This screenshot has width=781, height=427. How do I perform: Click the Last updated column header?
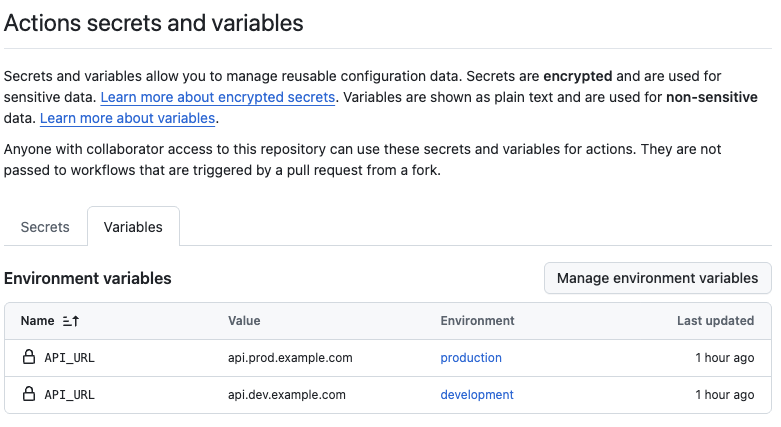coord(715,321)
